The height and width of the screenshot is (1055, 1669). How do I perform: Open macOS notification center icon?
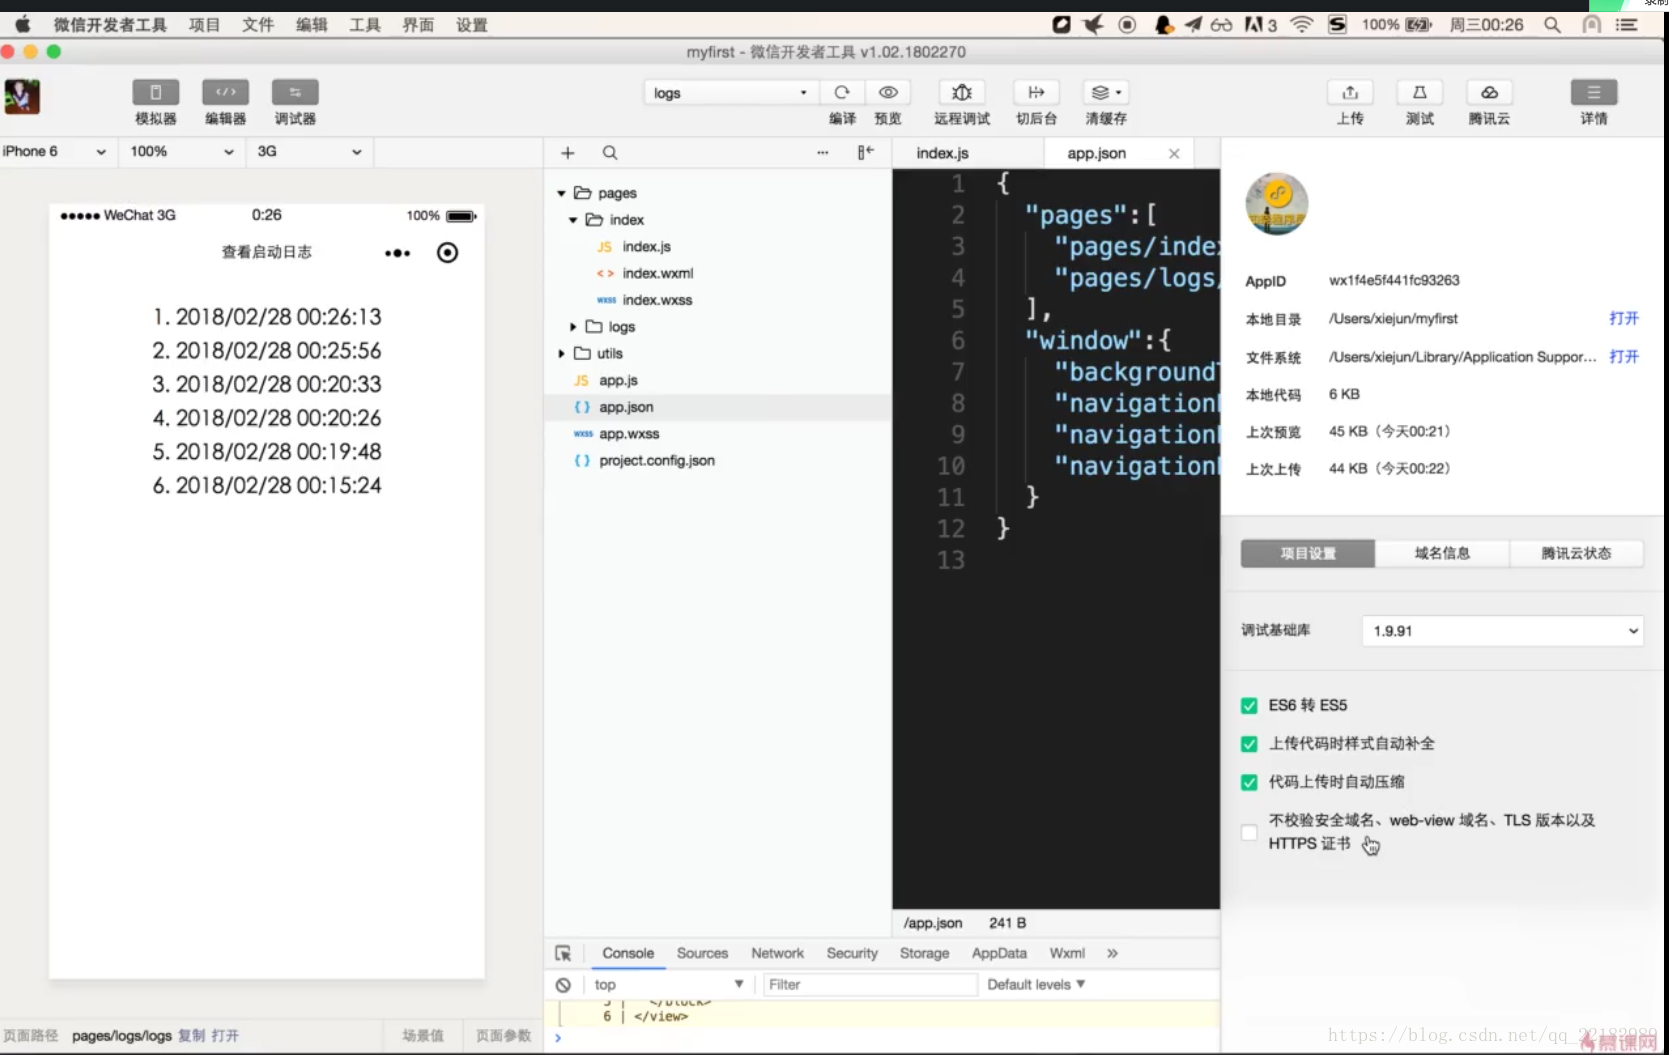coord(1627,25)
